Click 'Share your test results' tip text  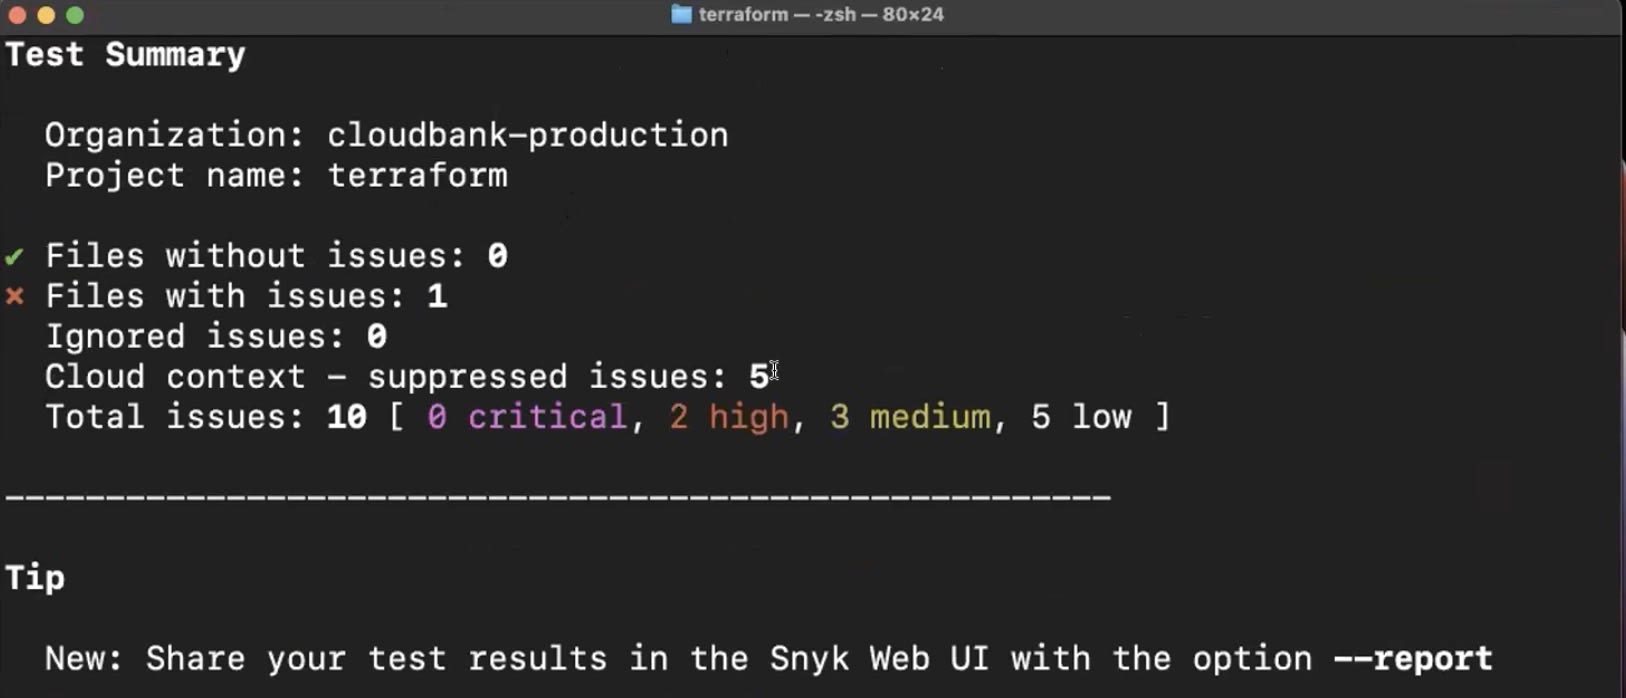pos(376,659)
